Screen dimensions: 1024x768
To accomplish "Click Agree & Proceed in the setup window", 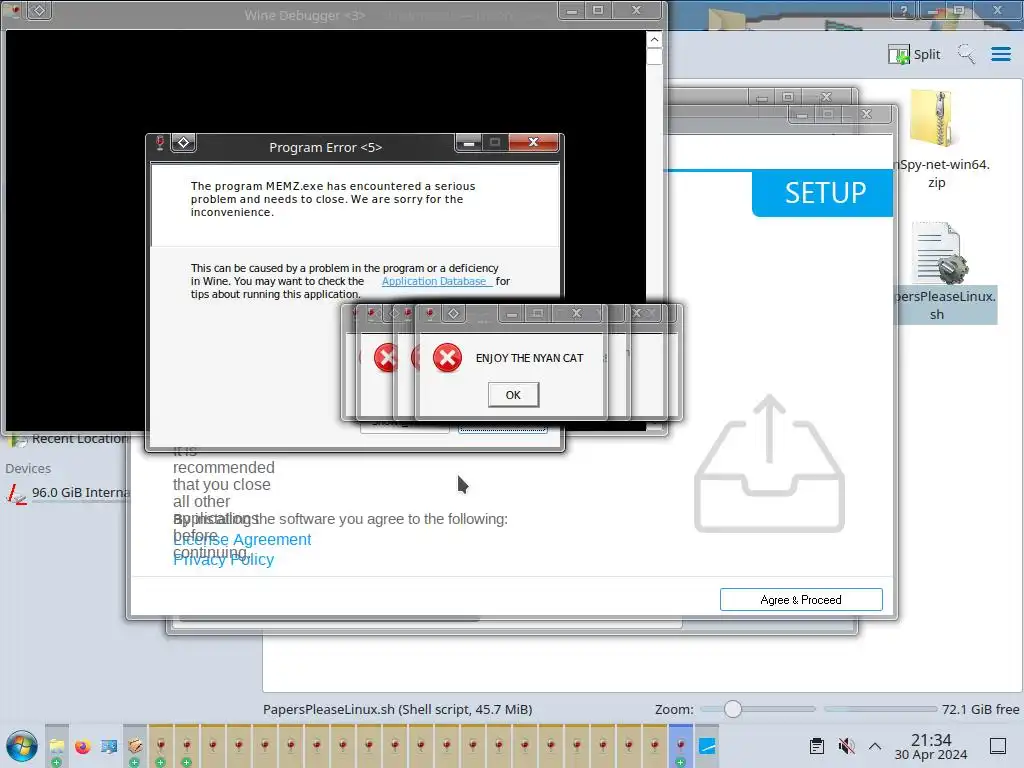I will [801, 600].
